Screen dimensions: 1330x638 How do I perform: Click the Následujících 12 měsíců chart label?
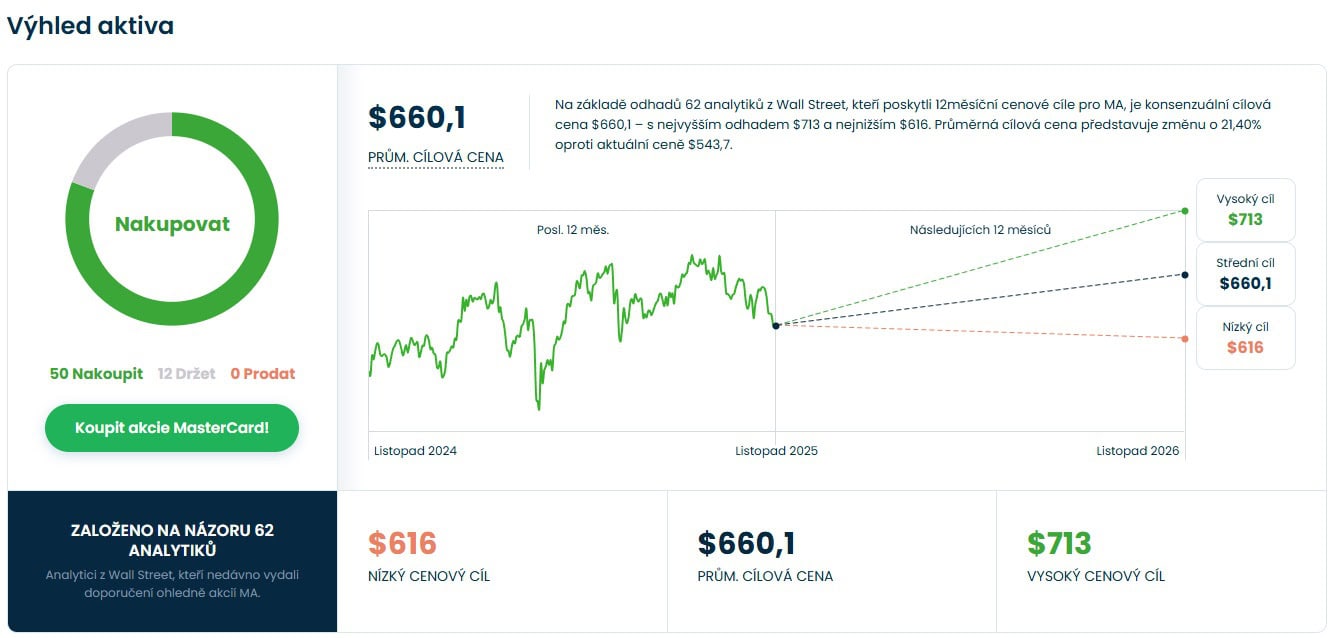(x=980, y=230)
